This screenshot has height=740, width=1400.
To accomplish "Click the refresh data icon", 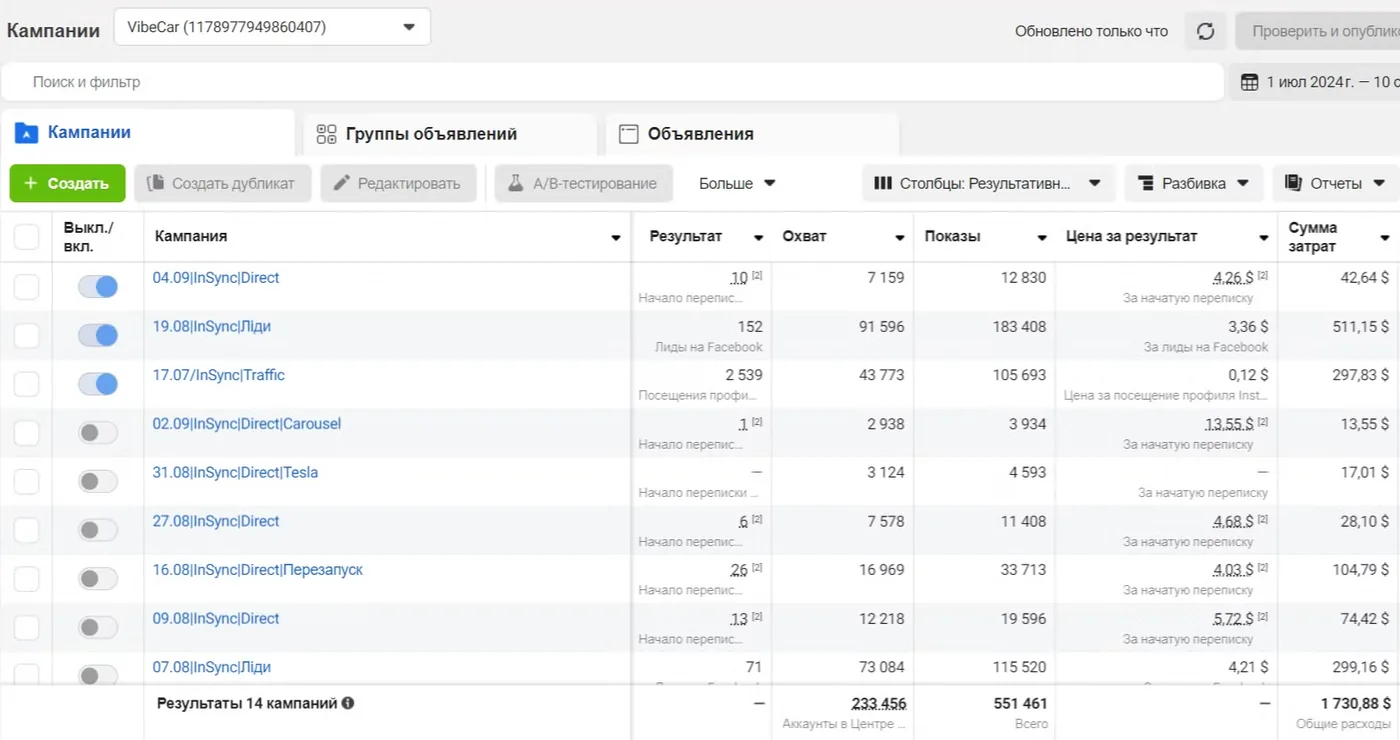I will [x=1206, y=31].
